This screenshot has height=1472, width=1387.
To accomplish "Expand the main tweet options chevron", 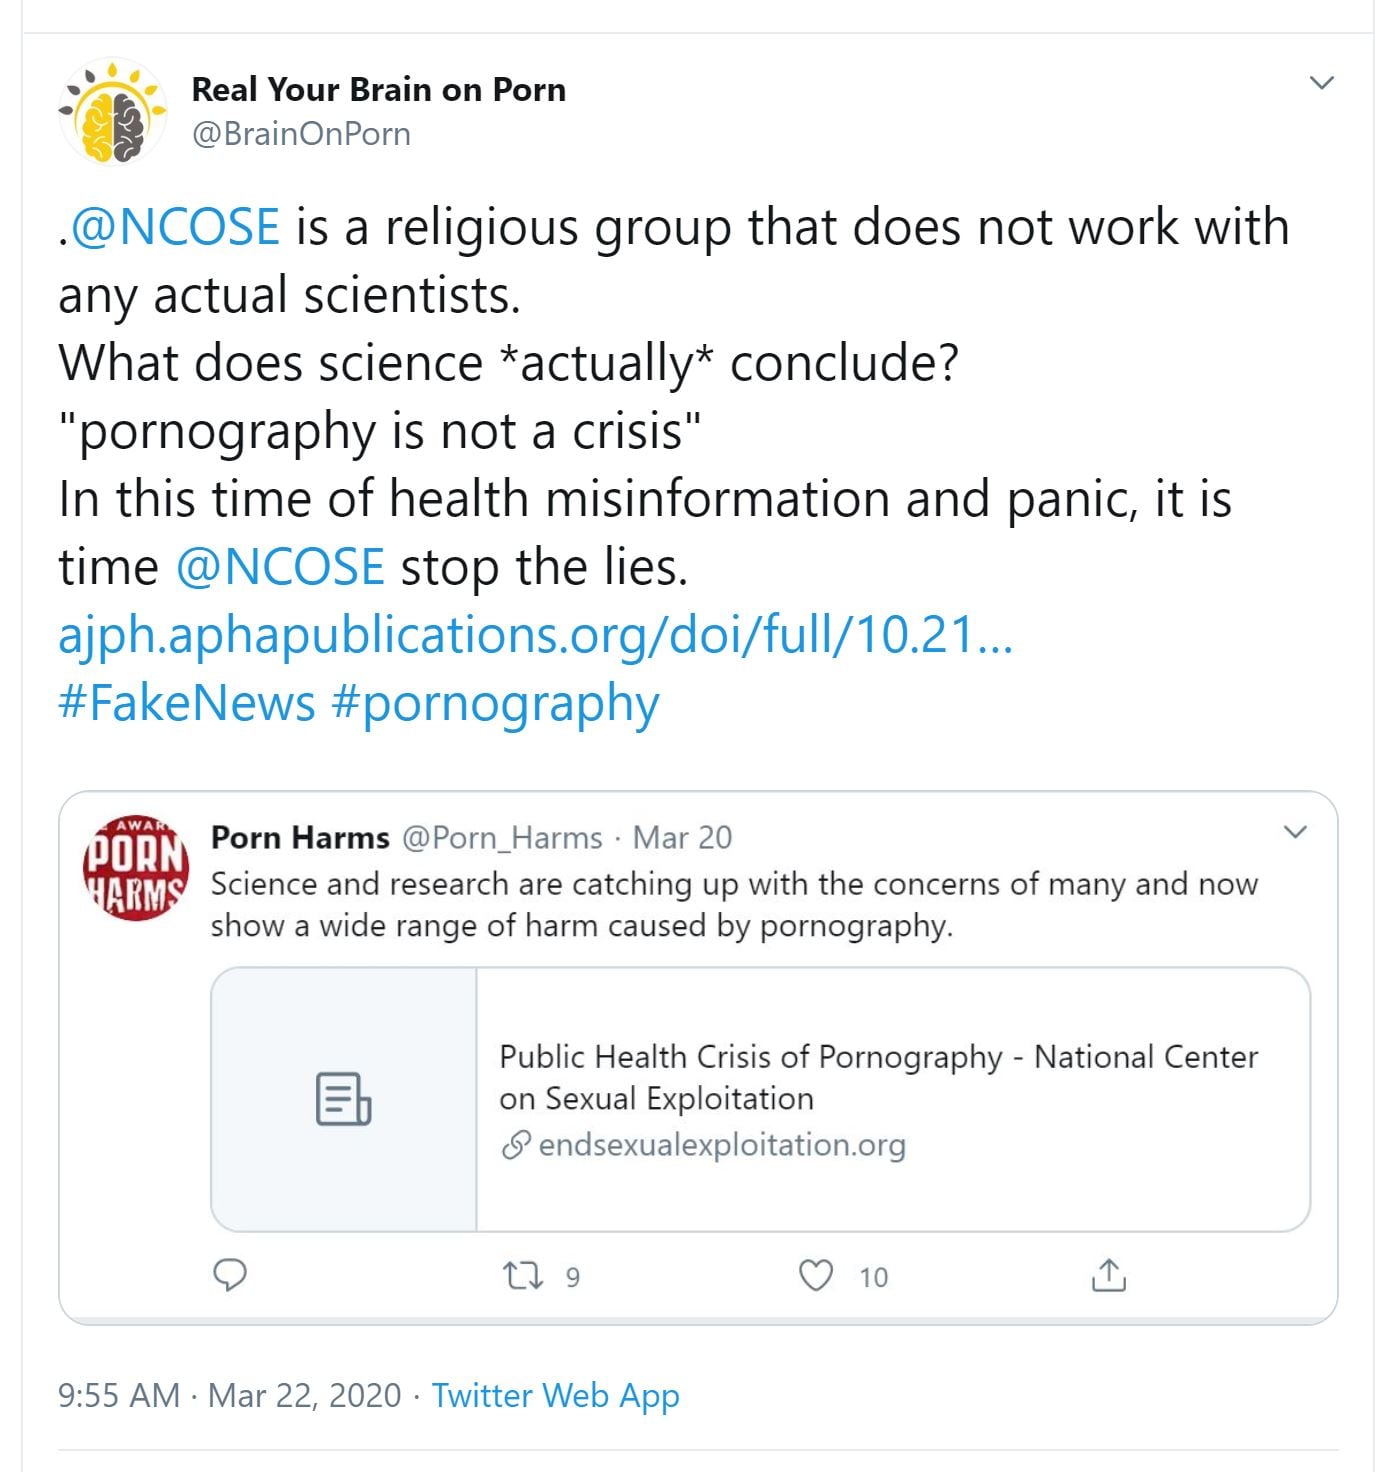I will (1322, 83).
